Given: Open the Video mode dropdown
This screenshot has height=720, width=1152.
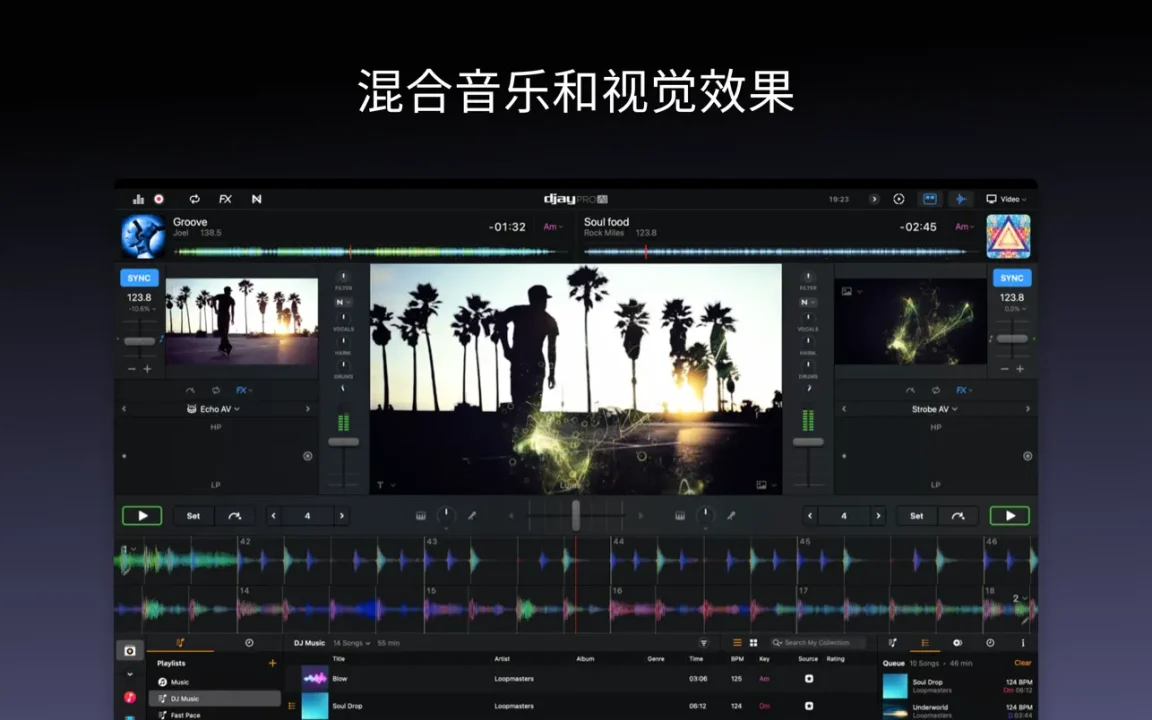Looking at the screenshot, I should click(x=1006, y=199).
